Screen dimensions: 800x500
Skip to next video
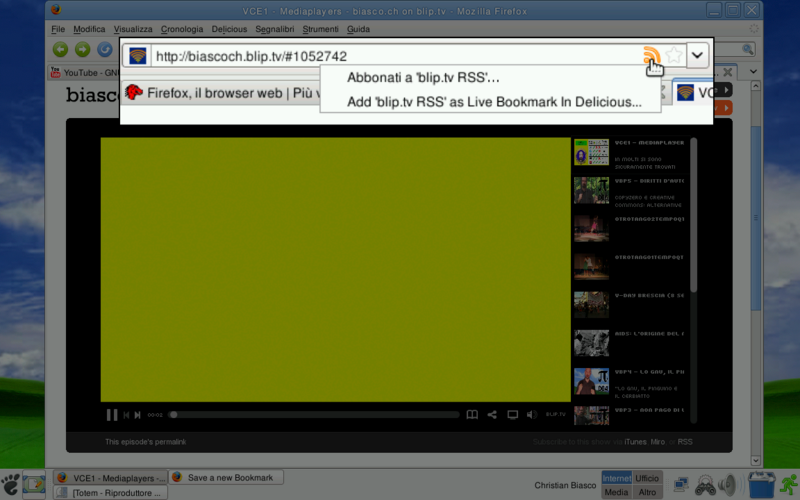coord(138,415)
